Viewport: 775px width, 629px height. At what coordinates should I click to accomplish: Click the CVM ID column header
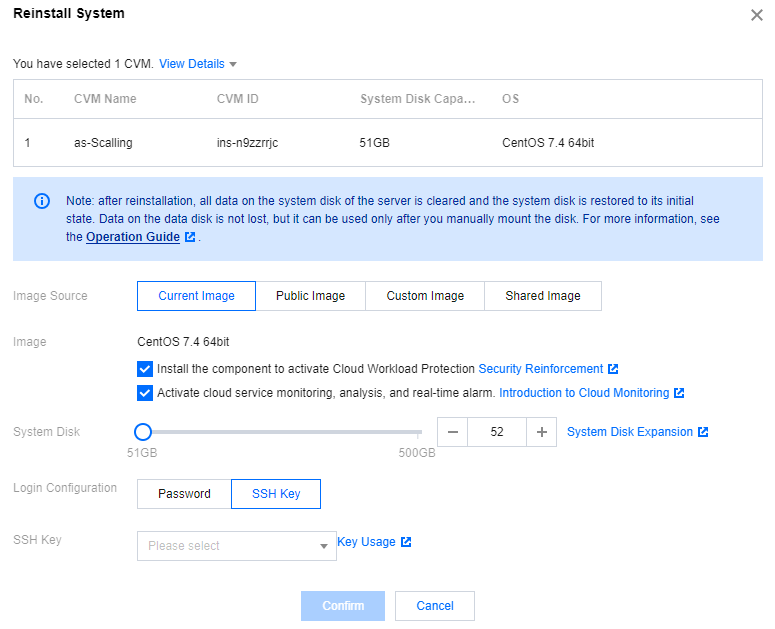point(237,99)
